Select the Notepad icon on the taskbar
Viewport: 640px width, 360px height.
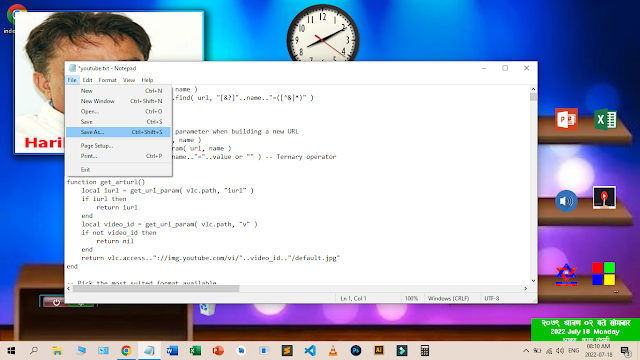149,350
